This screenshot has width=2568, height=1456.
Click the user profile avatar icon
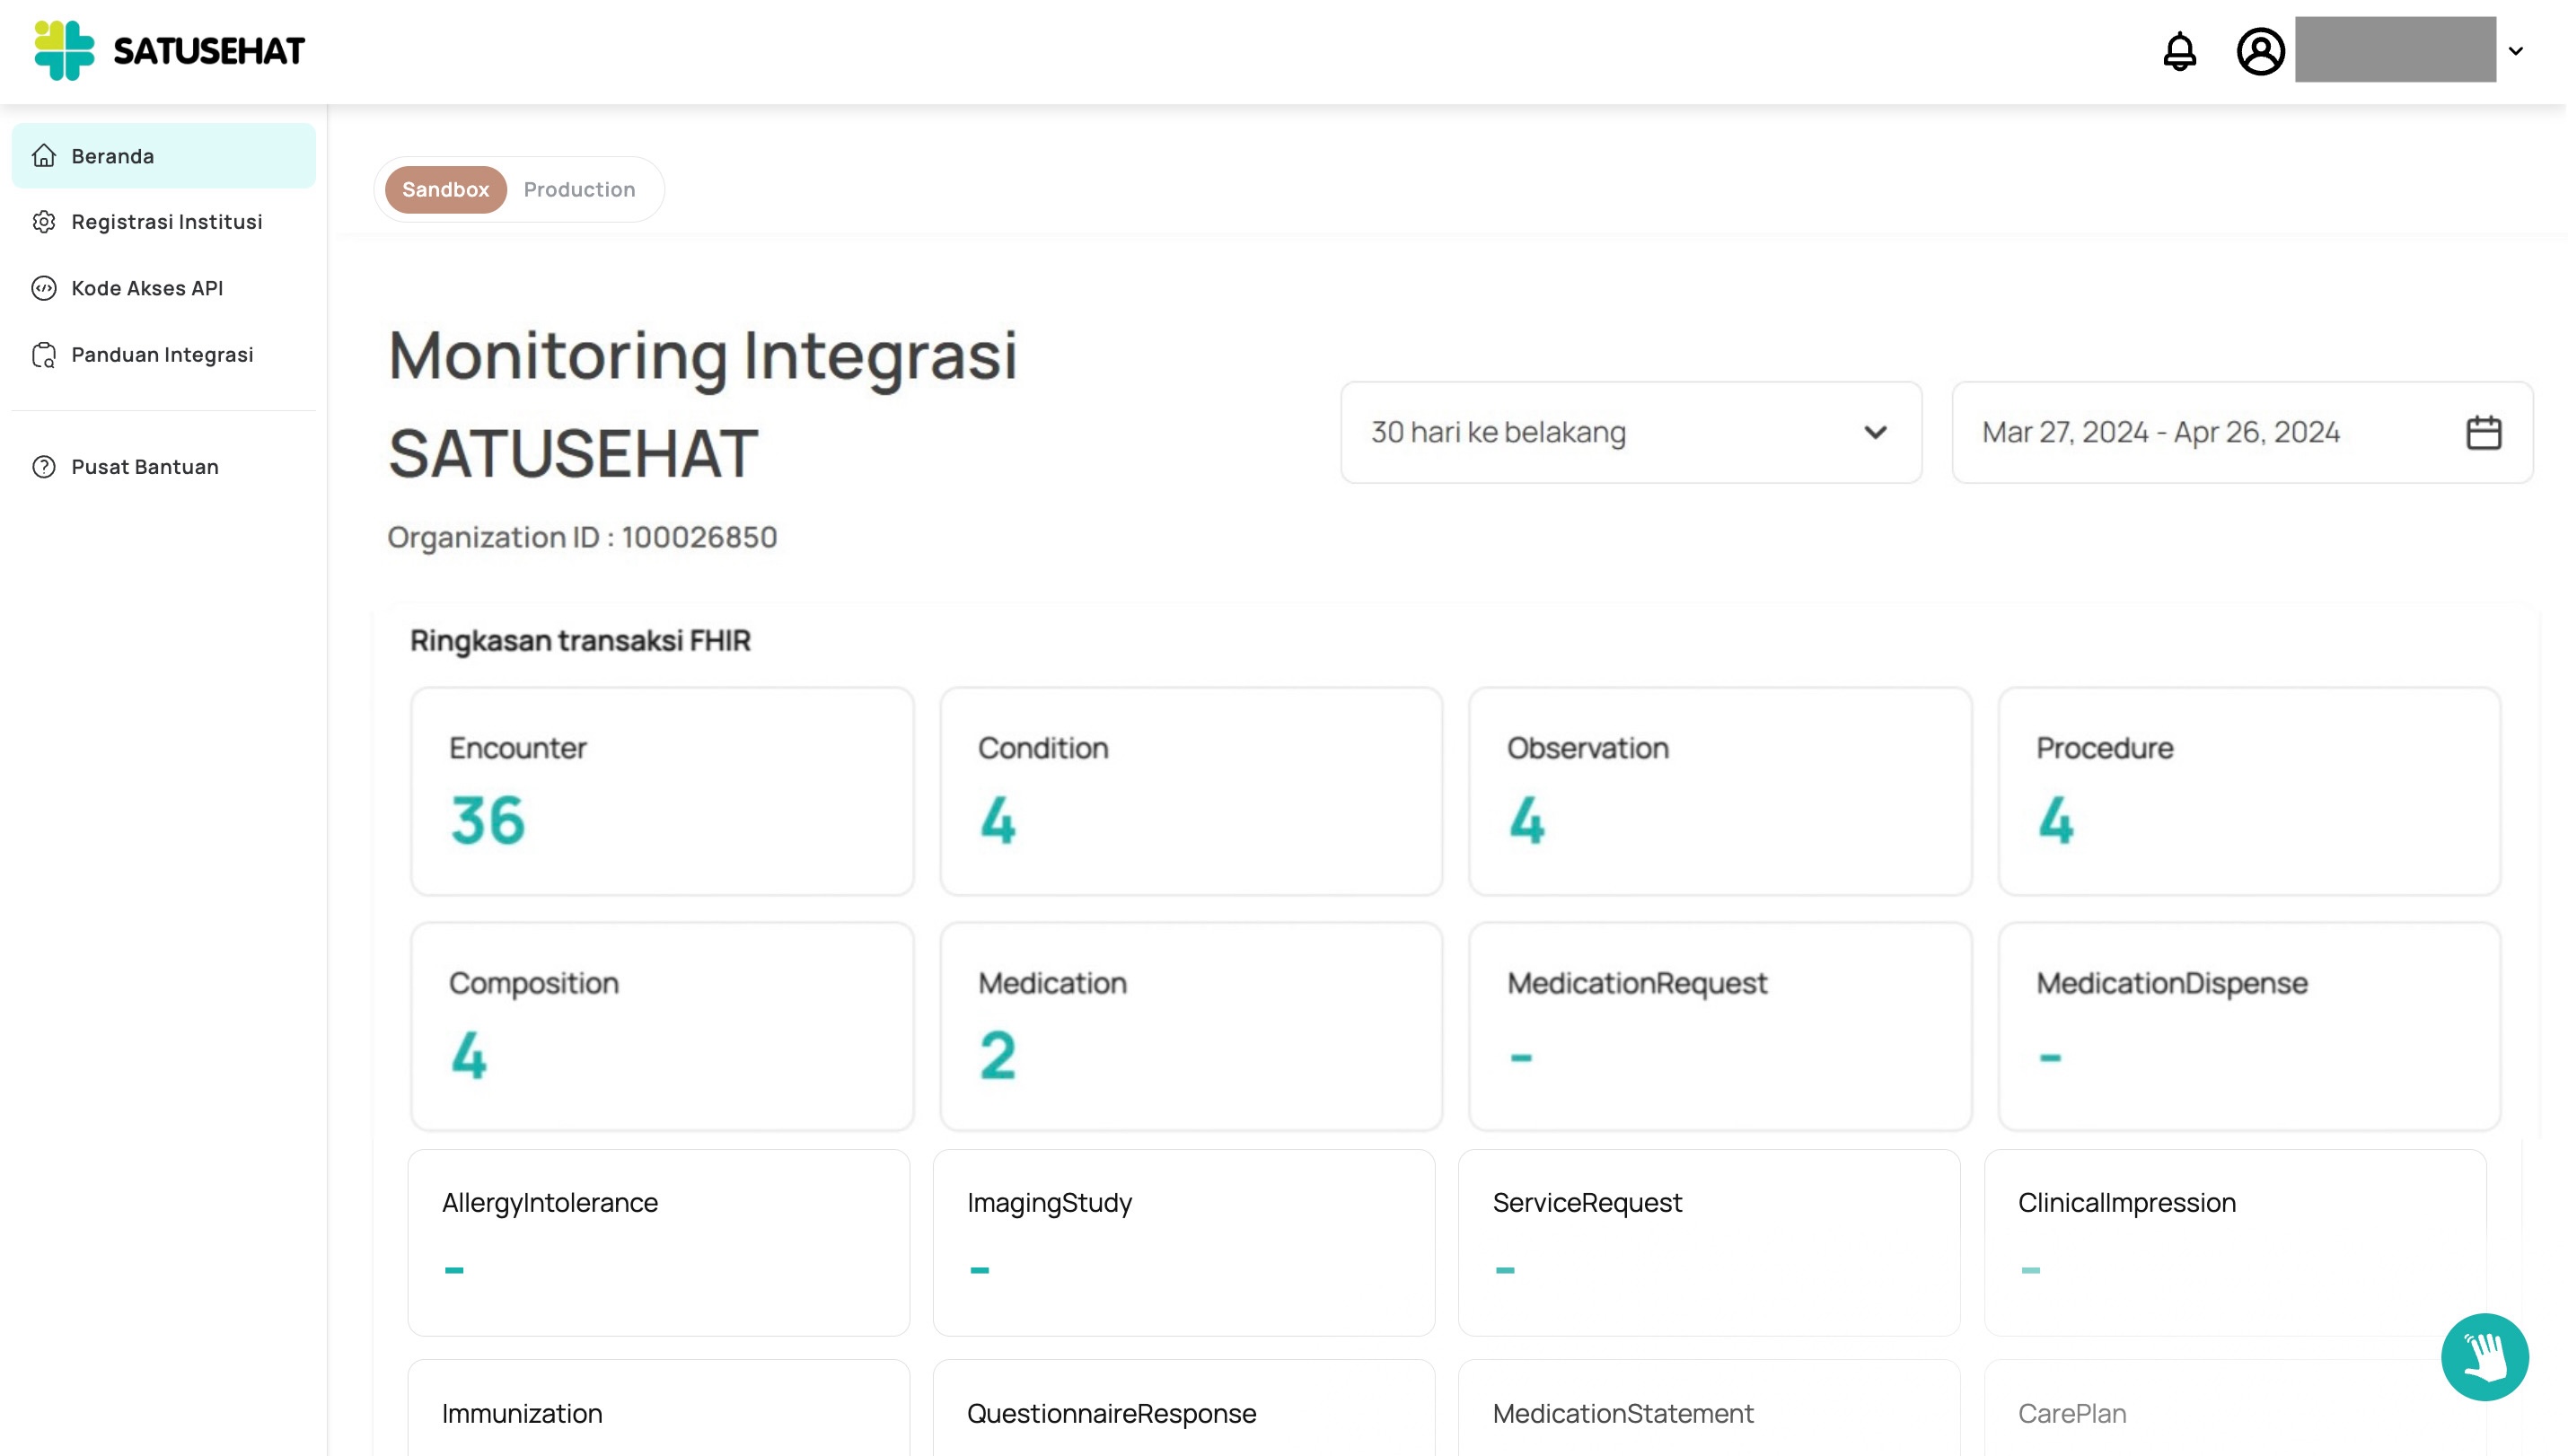click(2260, 51)
